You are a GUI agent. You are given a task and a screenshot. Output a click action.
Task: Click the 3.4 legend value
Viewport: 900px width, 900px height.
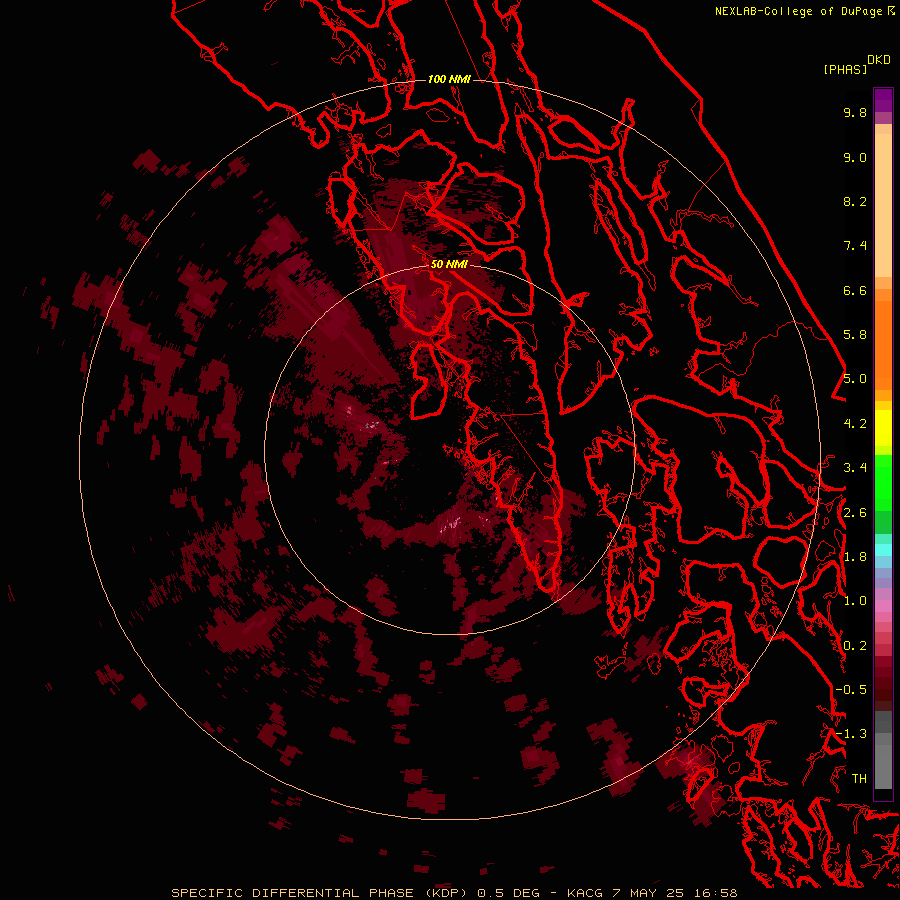[x=855, y=468]
